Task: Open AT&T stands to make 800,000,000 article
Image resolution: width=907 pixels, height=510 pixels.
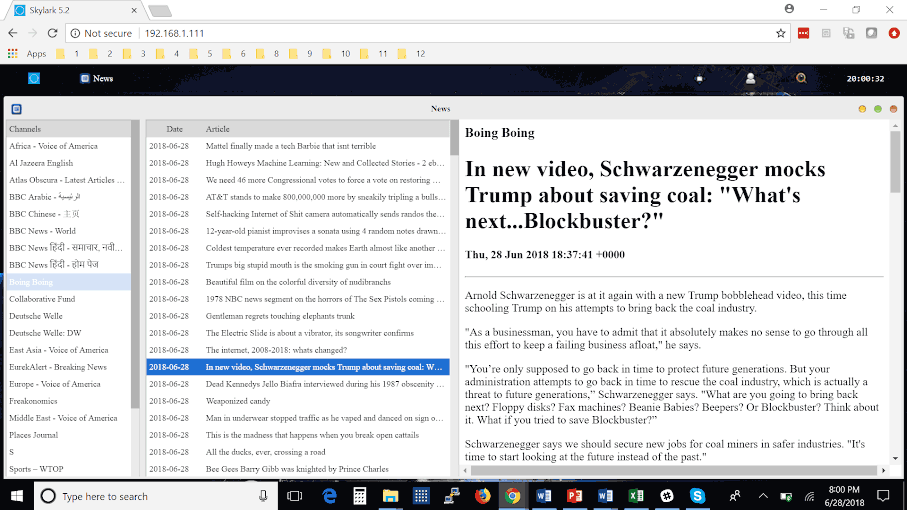Action: tap(298, 197)
